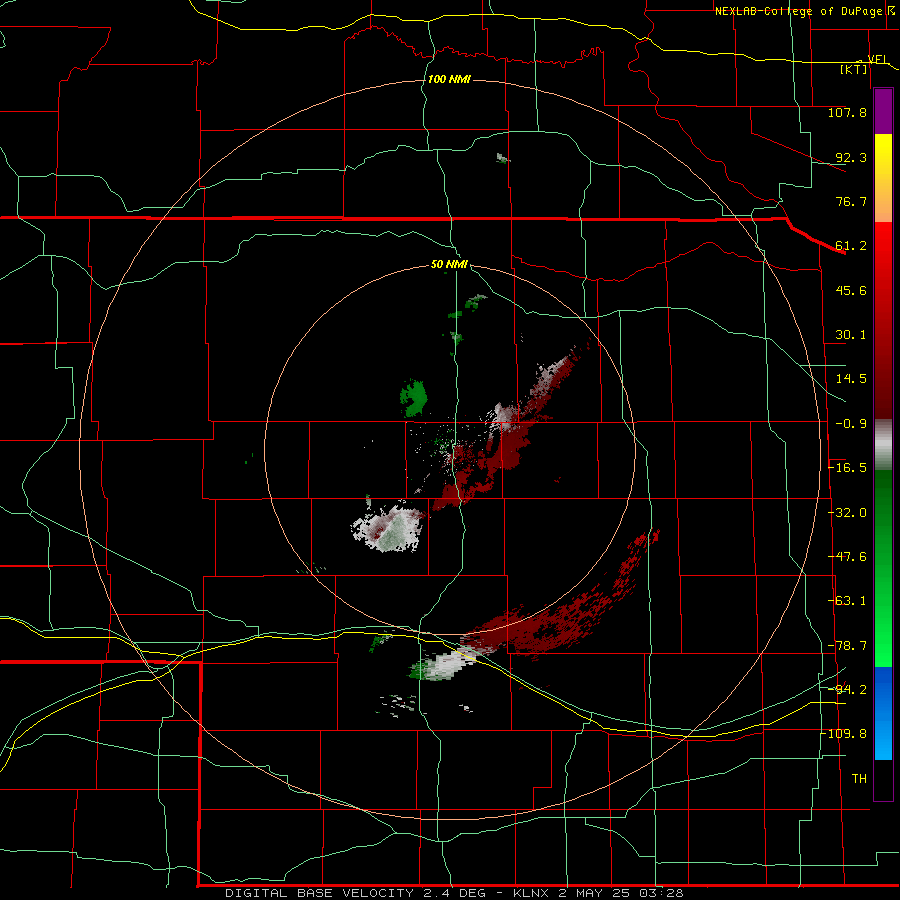Click the solid green echo blob west of radar
This screenshot has width=900, height=900.
414,398
